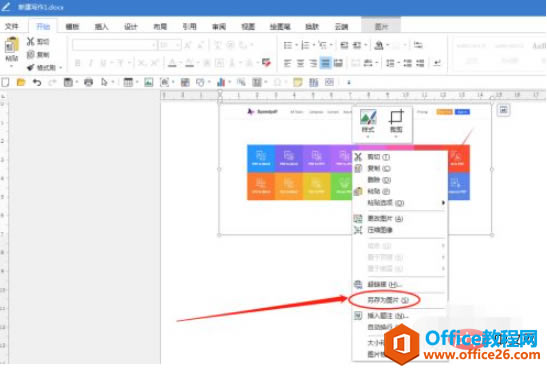Viewport: 547px width, 372px height.
Task: Switch to the Picture contextual tab
Action: (381, 27)
